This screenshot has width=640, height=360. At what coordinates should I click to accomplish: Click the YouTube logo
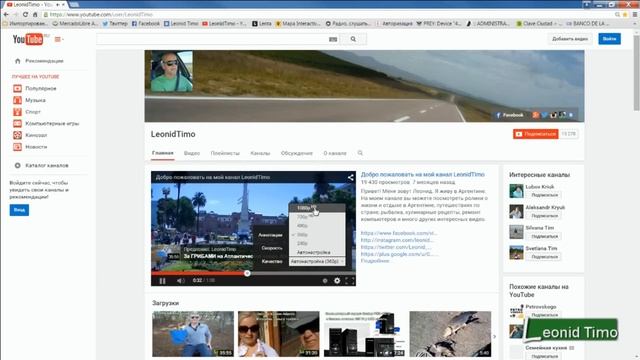pos(28,39)
